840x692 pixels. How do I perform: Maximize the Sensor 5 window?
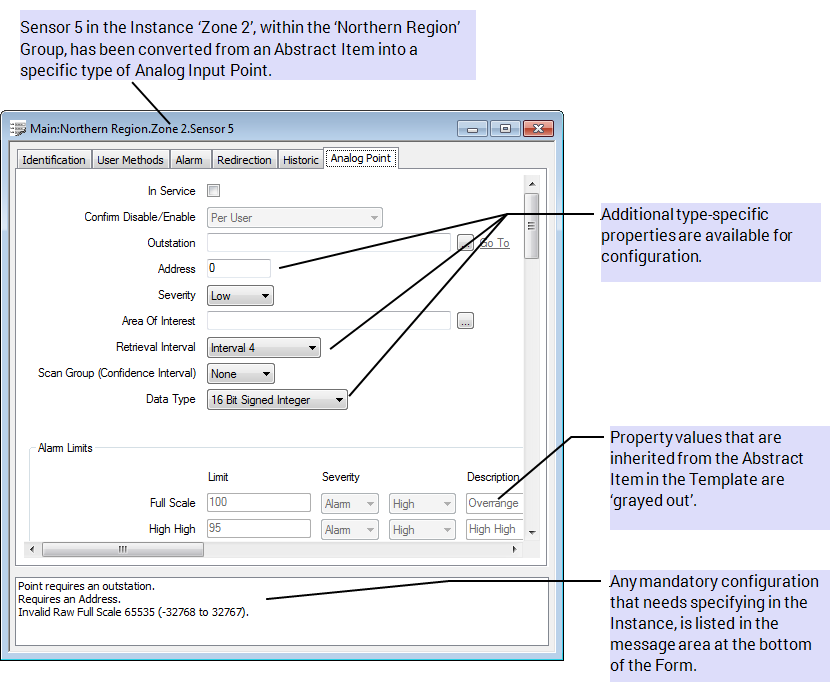[x=505, y=129]
